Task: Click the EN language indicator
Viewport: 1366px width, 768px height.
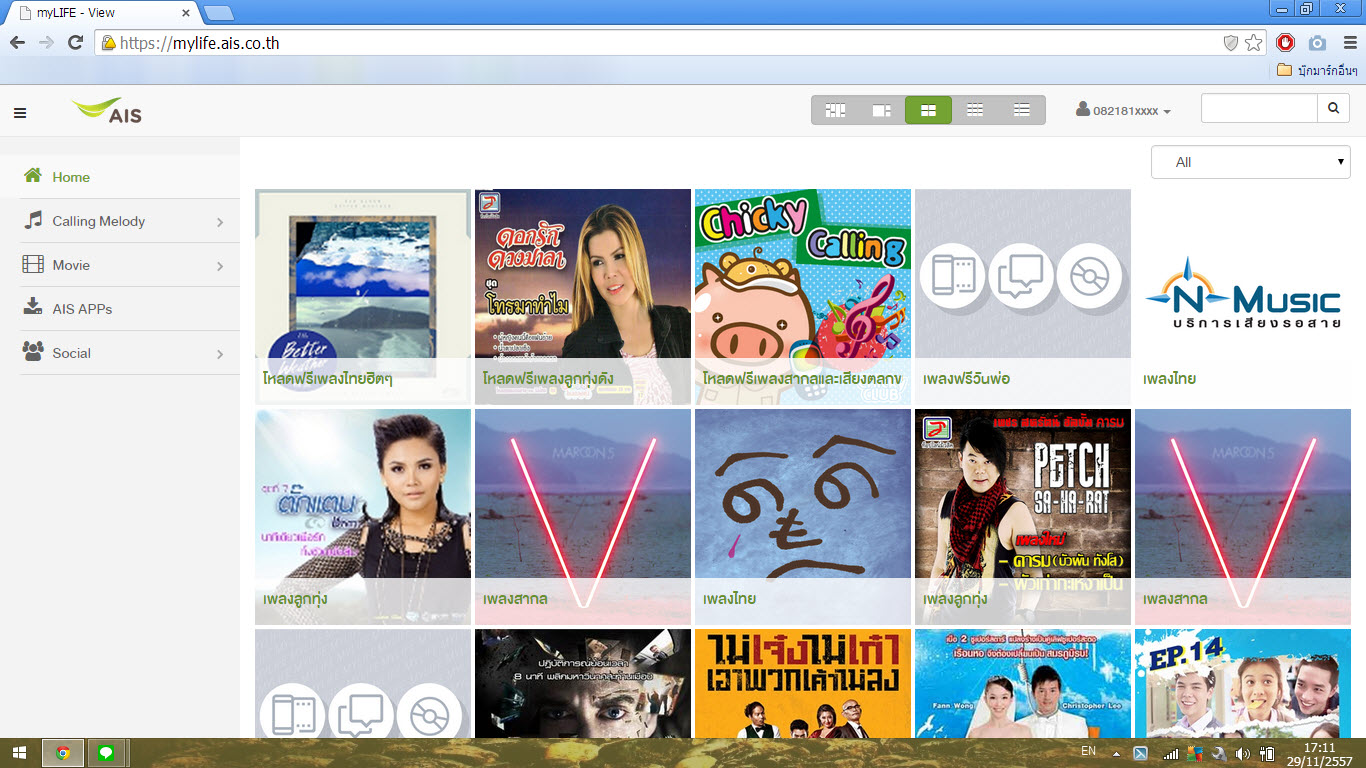Action: pos(1088,751)
